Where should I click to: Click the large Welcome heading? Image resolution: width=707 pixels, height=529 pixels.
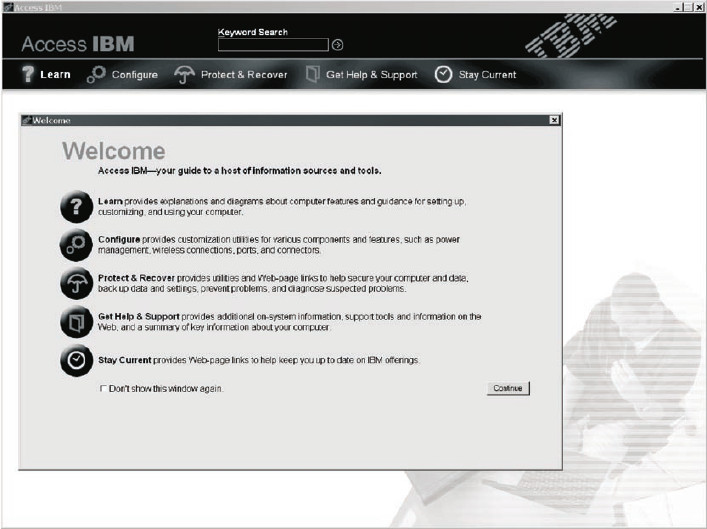pyautogui.click(x=114, y=151)
